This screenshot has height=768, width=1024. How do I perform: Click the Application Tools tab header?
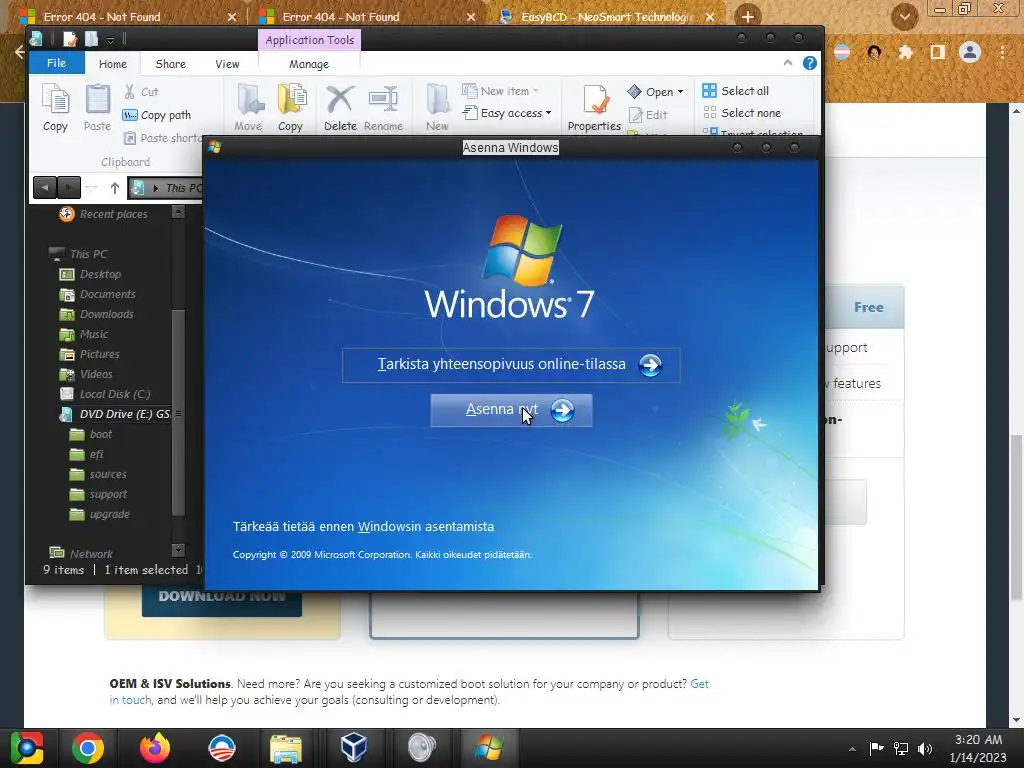point(310,40)
